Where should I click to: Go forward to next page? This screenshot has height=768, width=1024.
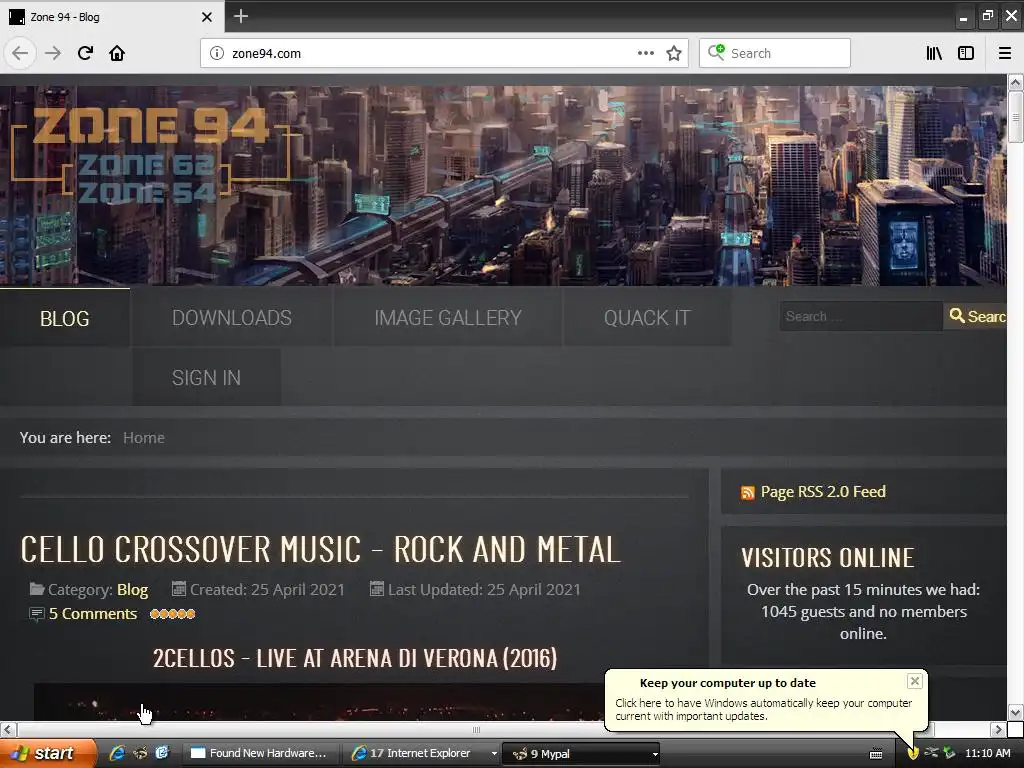click(53, 53)
